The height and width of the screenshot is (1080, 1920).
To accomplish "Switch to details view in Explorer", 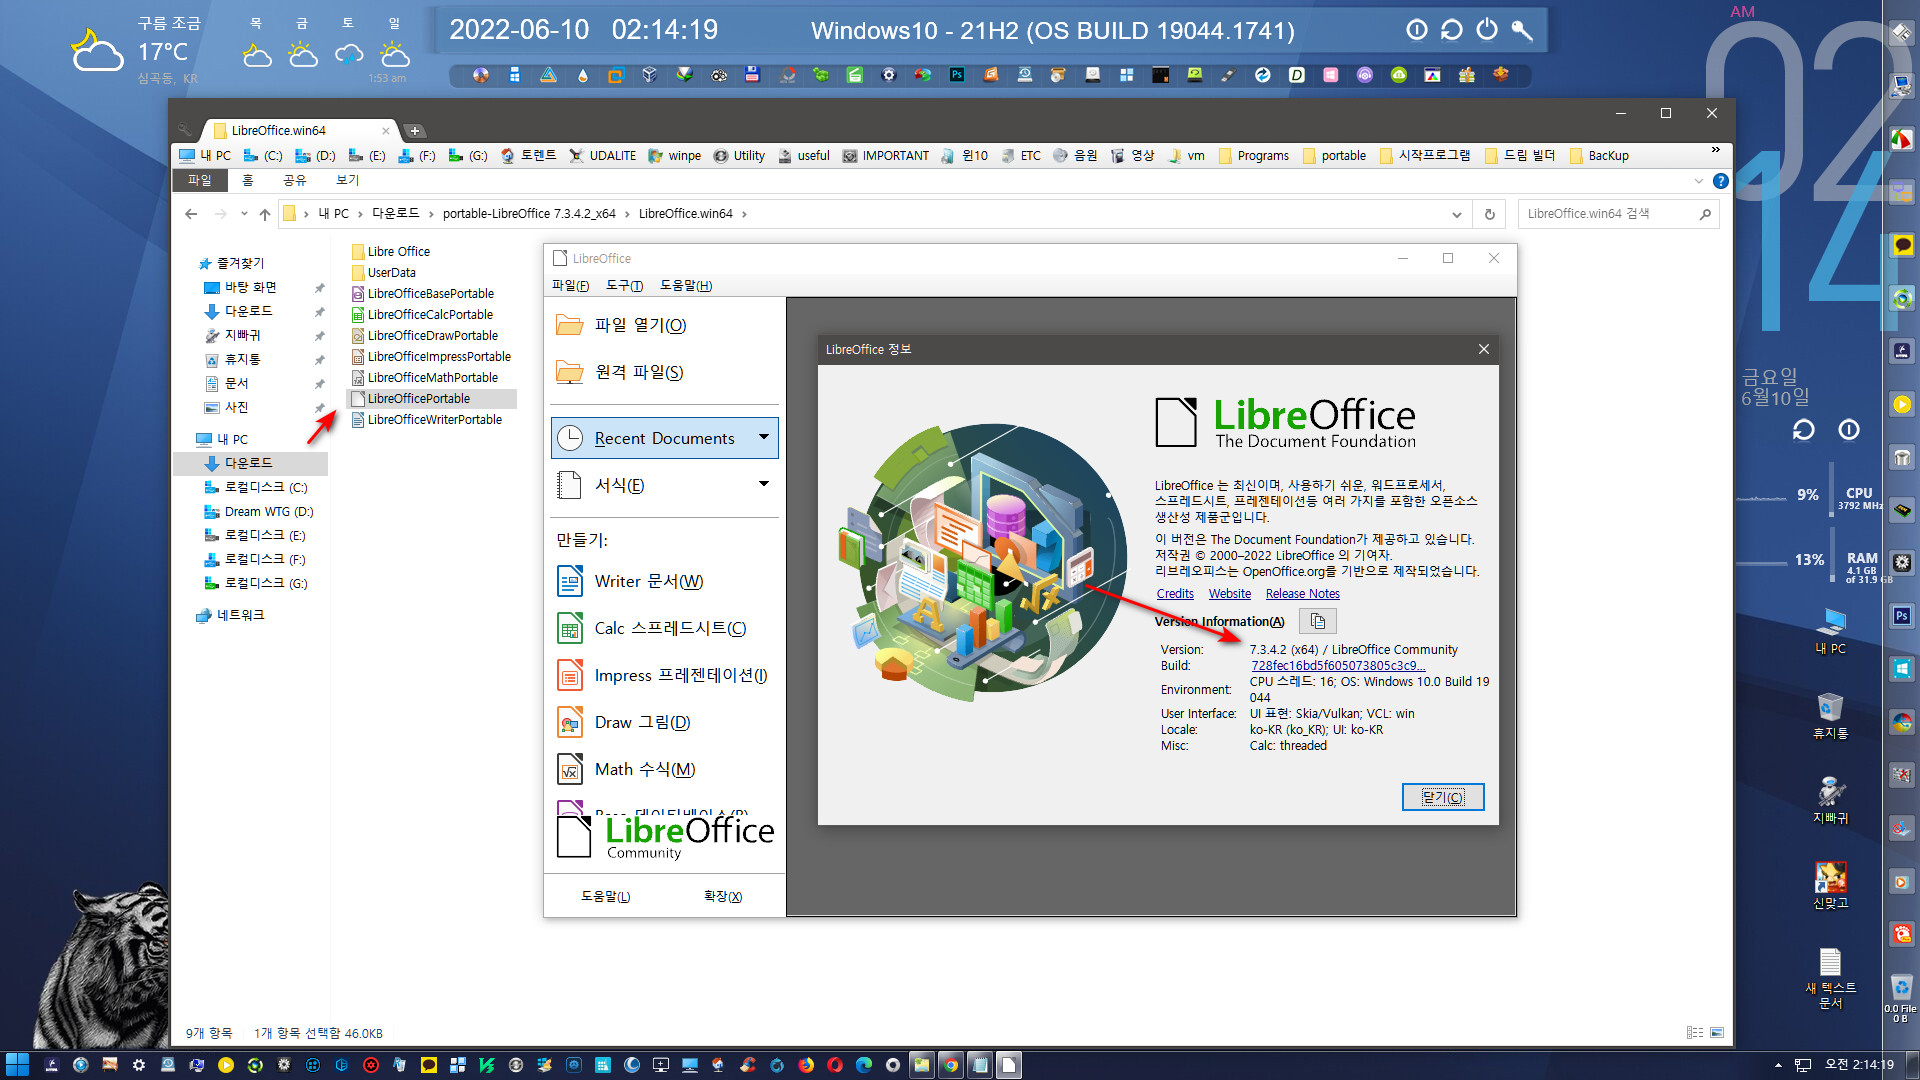I will 1695,1033.
